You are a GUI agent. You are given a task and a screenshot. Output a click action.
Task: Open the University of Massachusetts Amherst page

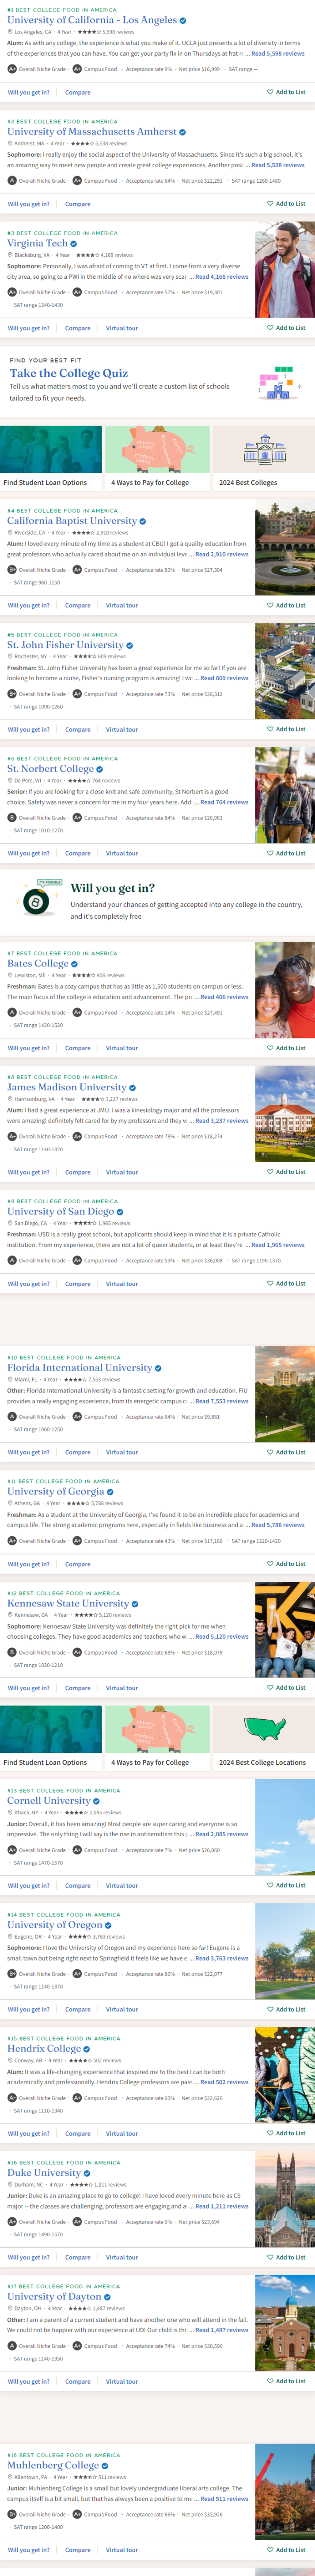tap(92, 132)
